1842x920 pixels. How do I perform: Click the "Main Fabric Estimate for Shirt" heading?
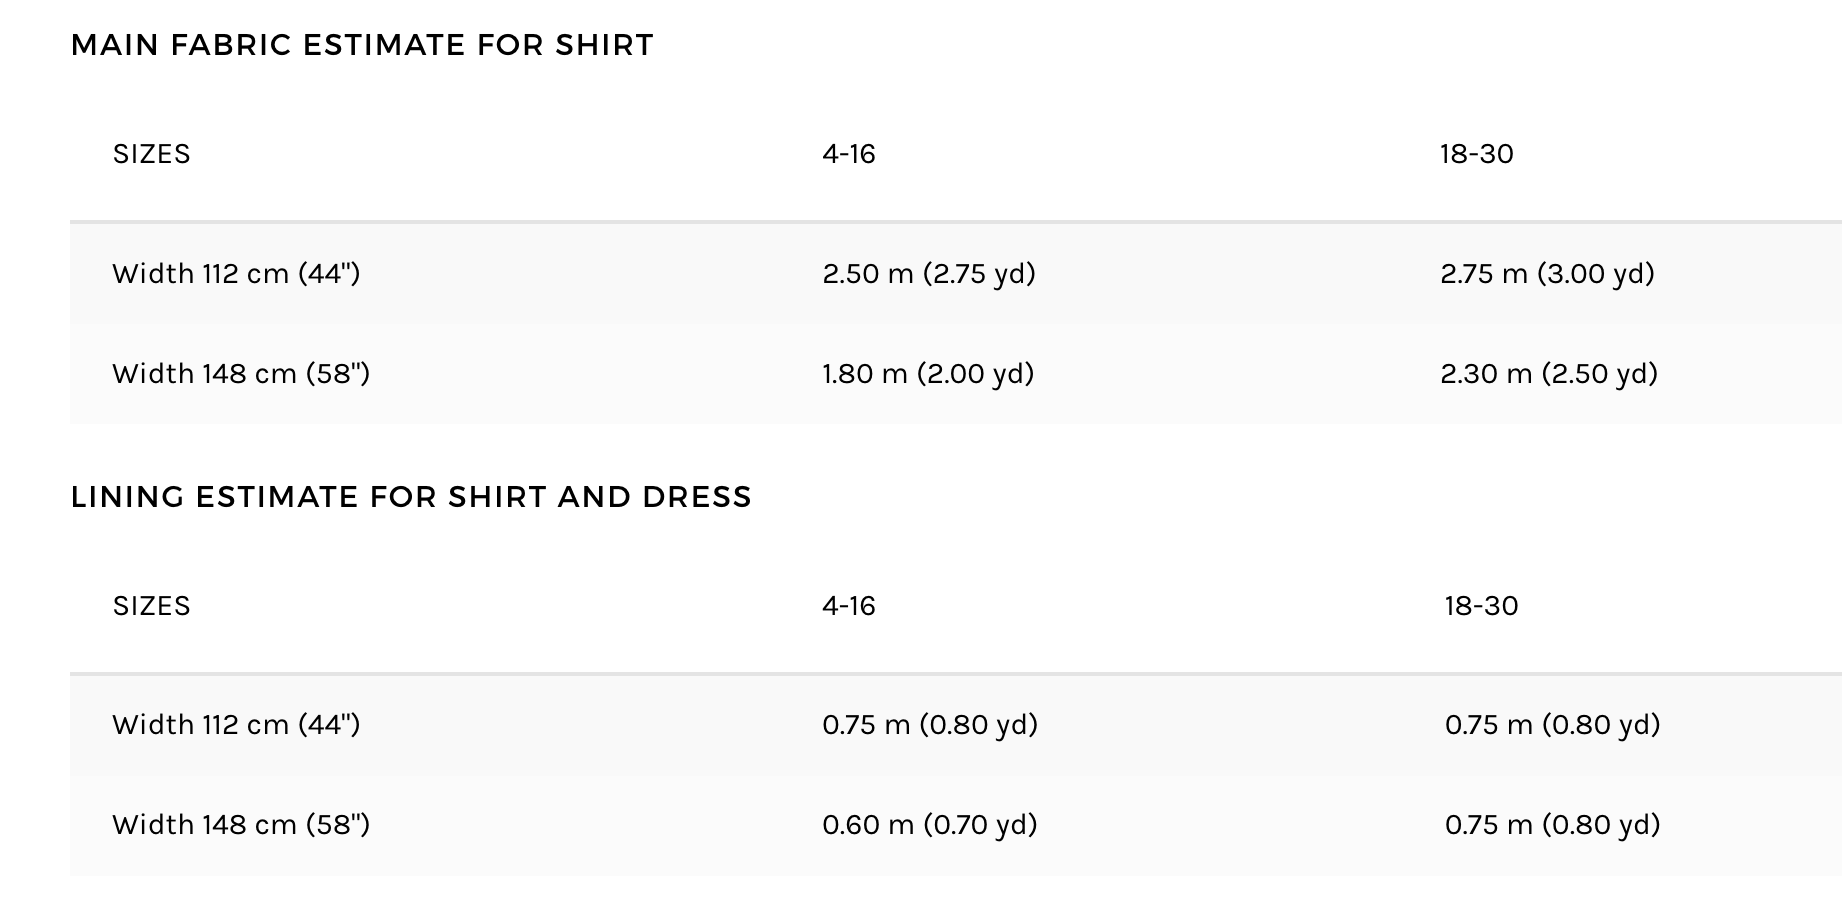(362, 45)
